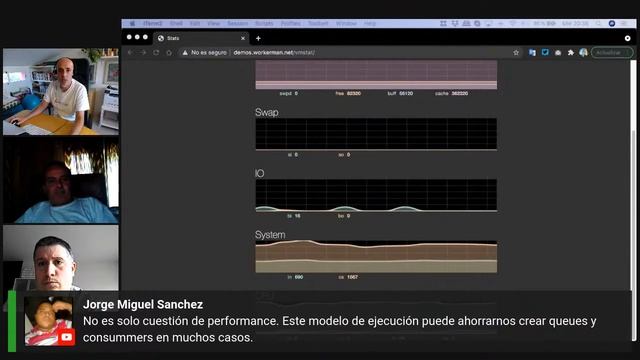Open the Shell menu
Screen dimensions: 640x360
[176, 24]
